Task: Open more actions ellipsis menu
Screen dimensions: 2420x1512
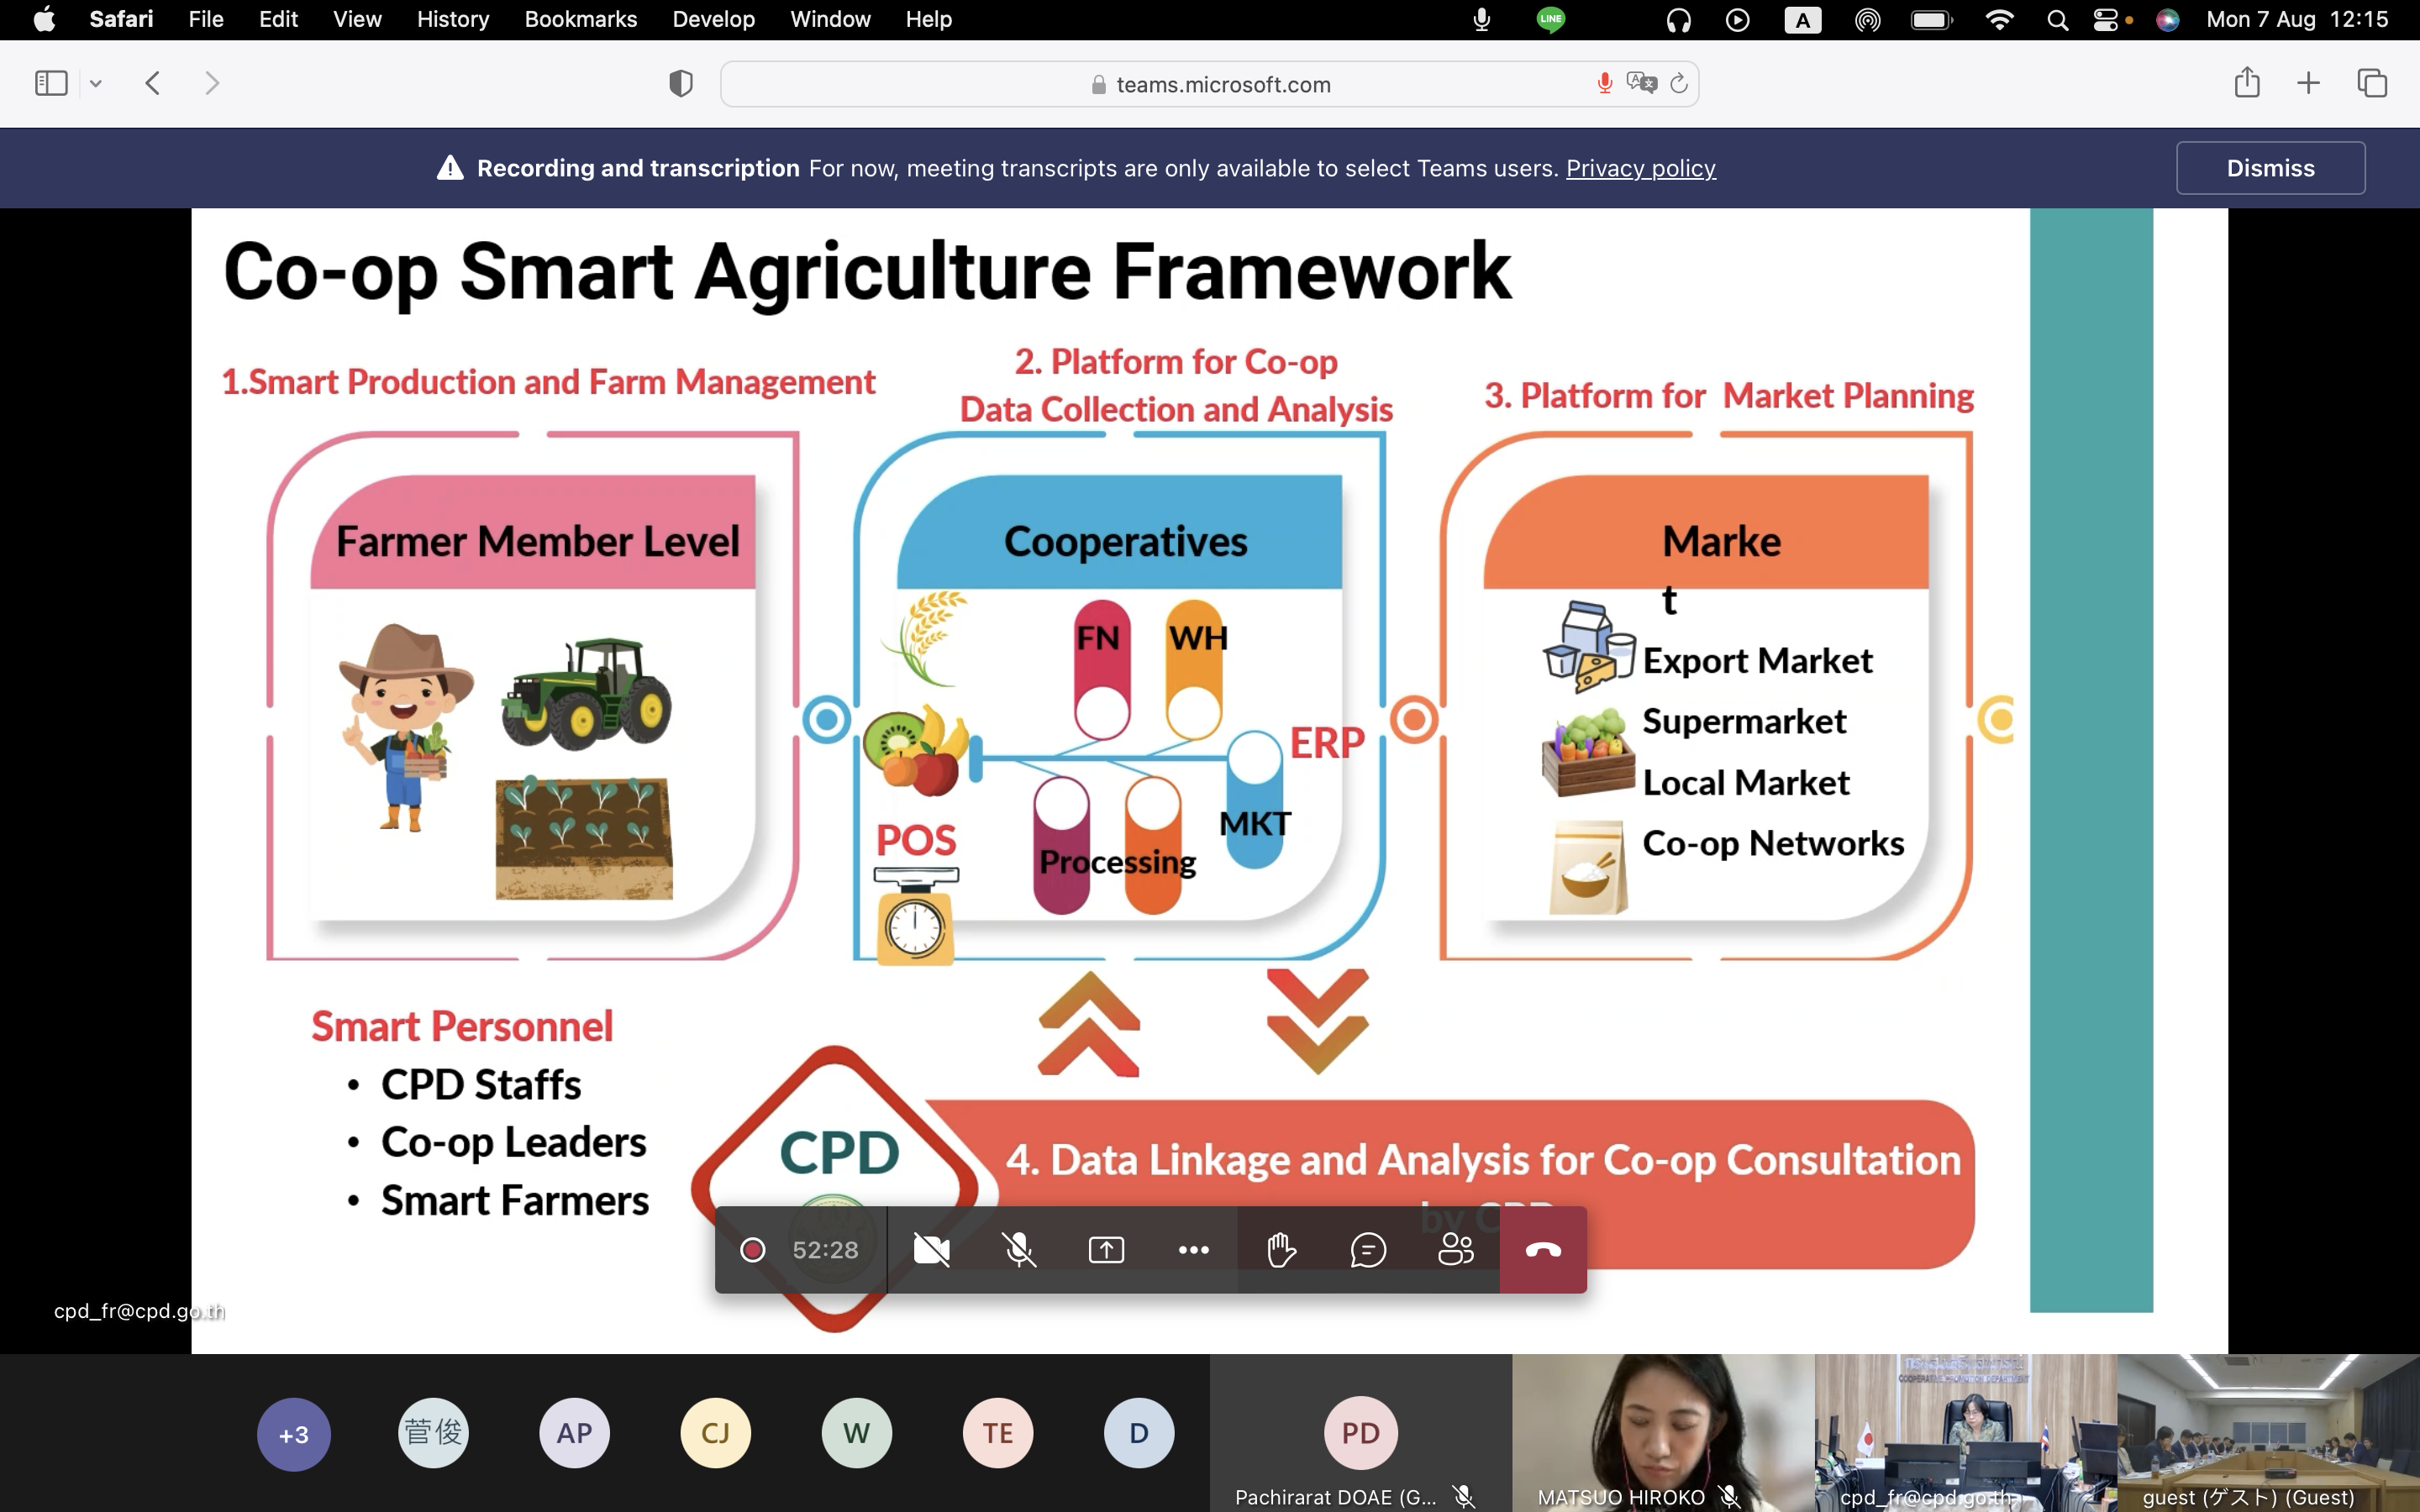Action: 1193,1249
